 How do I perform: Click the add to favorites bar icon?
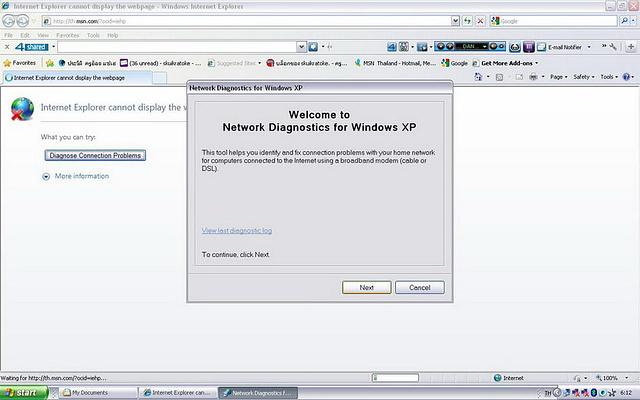point(50,63)
